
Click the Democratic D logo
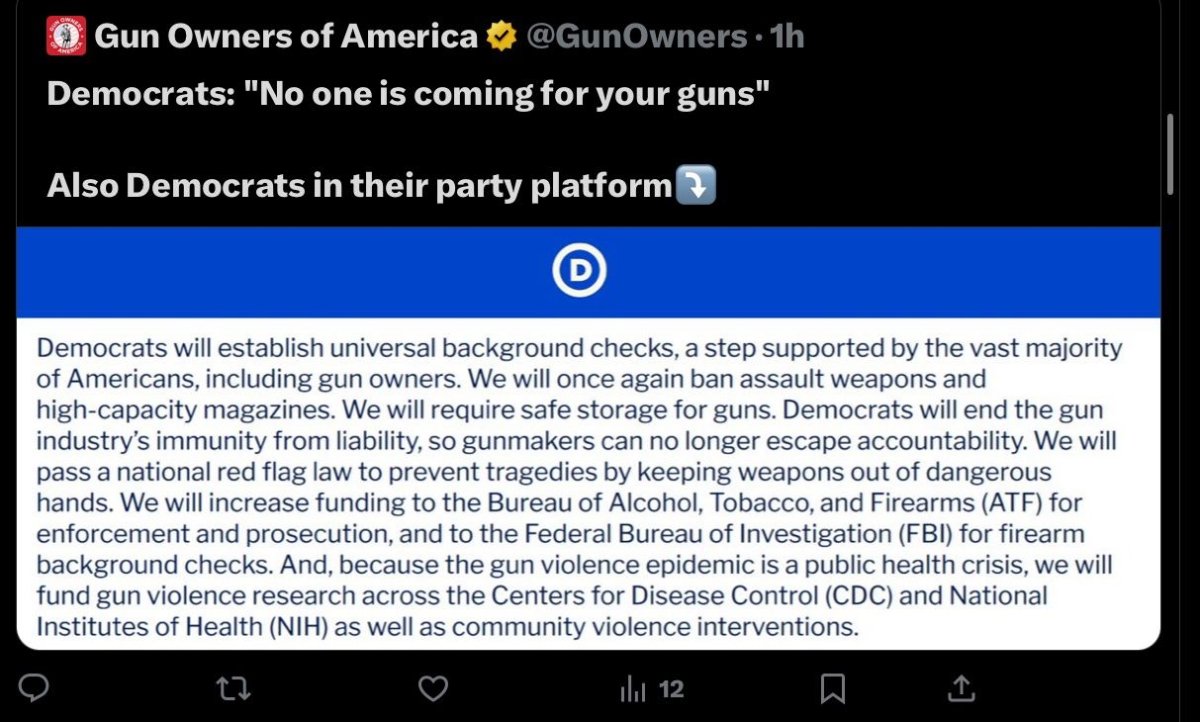(x=580, y=272)
